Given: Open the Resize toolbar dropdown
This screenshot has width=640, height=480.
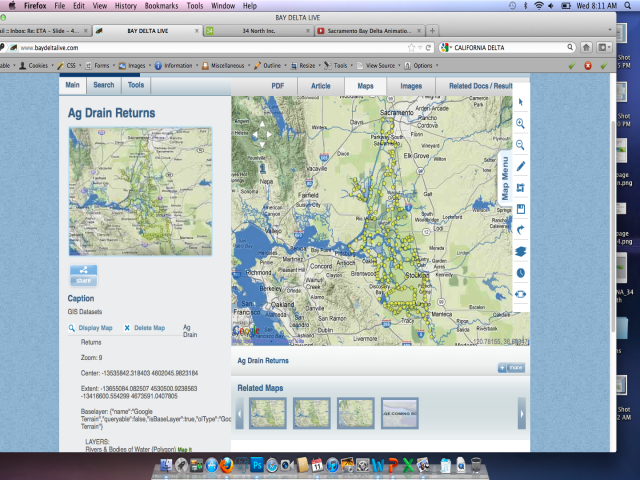Looking at the screenshot, I should (x=306, y=65).
